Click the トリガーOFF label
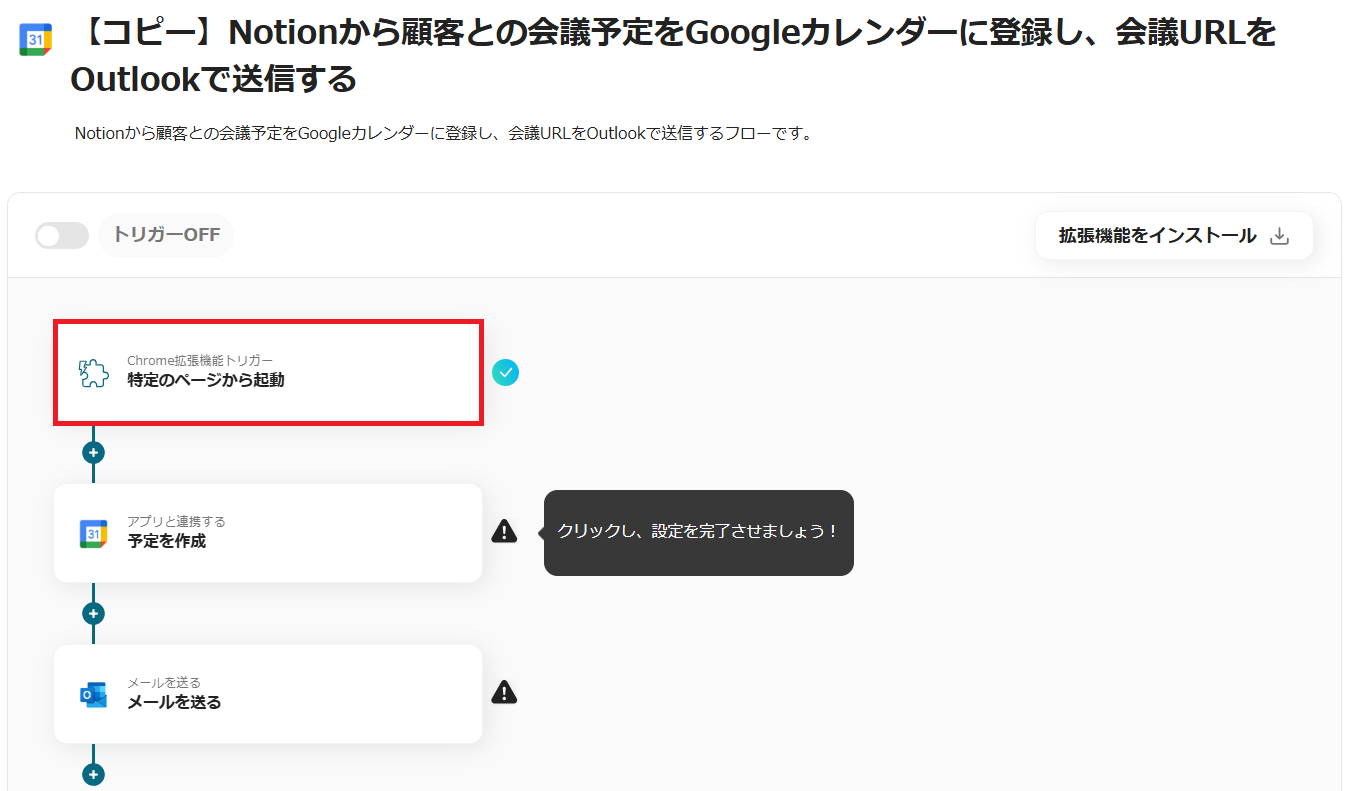 pyautogui.click(x=166, y=236)
